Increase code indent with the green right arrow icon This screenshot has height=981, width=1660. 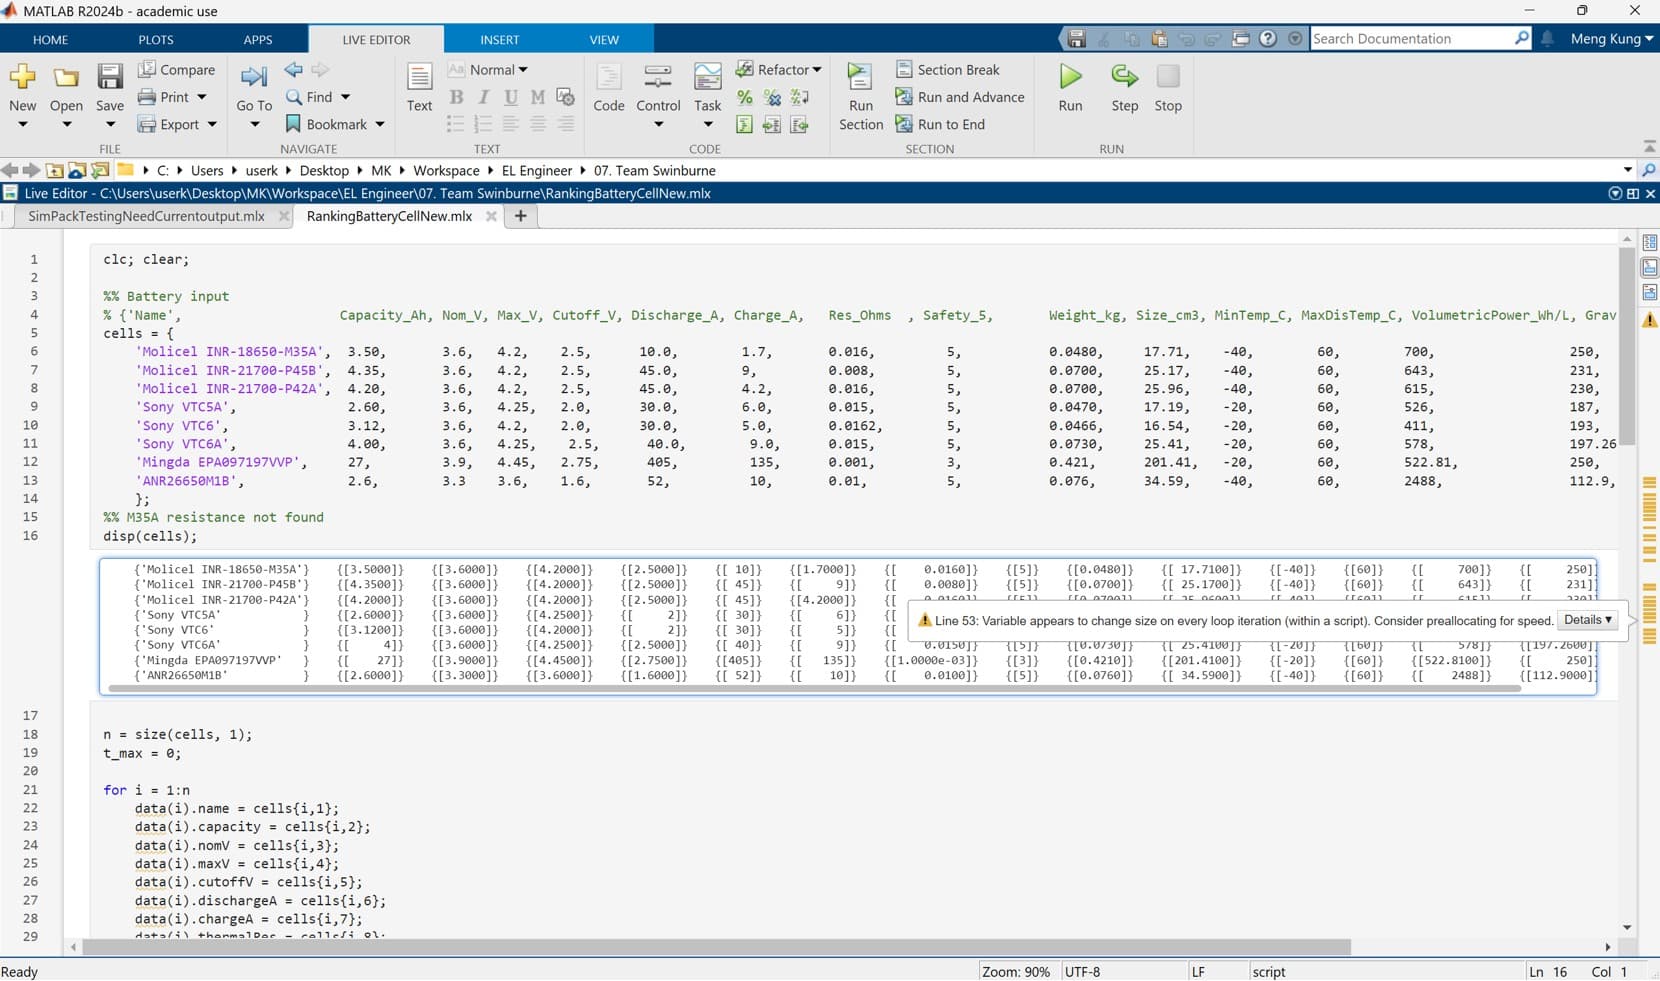point(772,124)
